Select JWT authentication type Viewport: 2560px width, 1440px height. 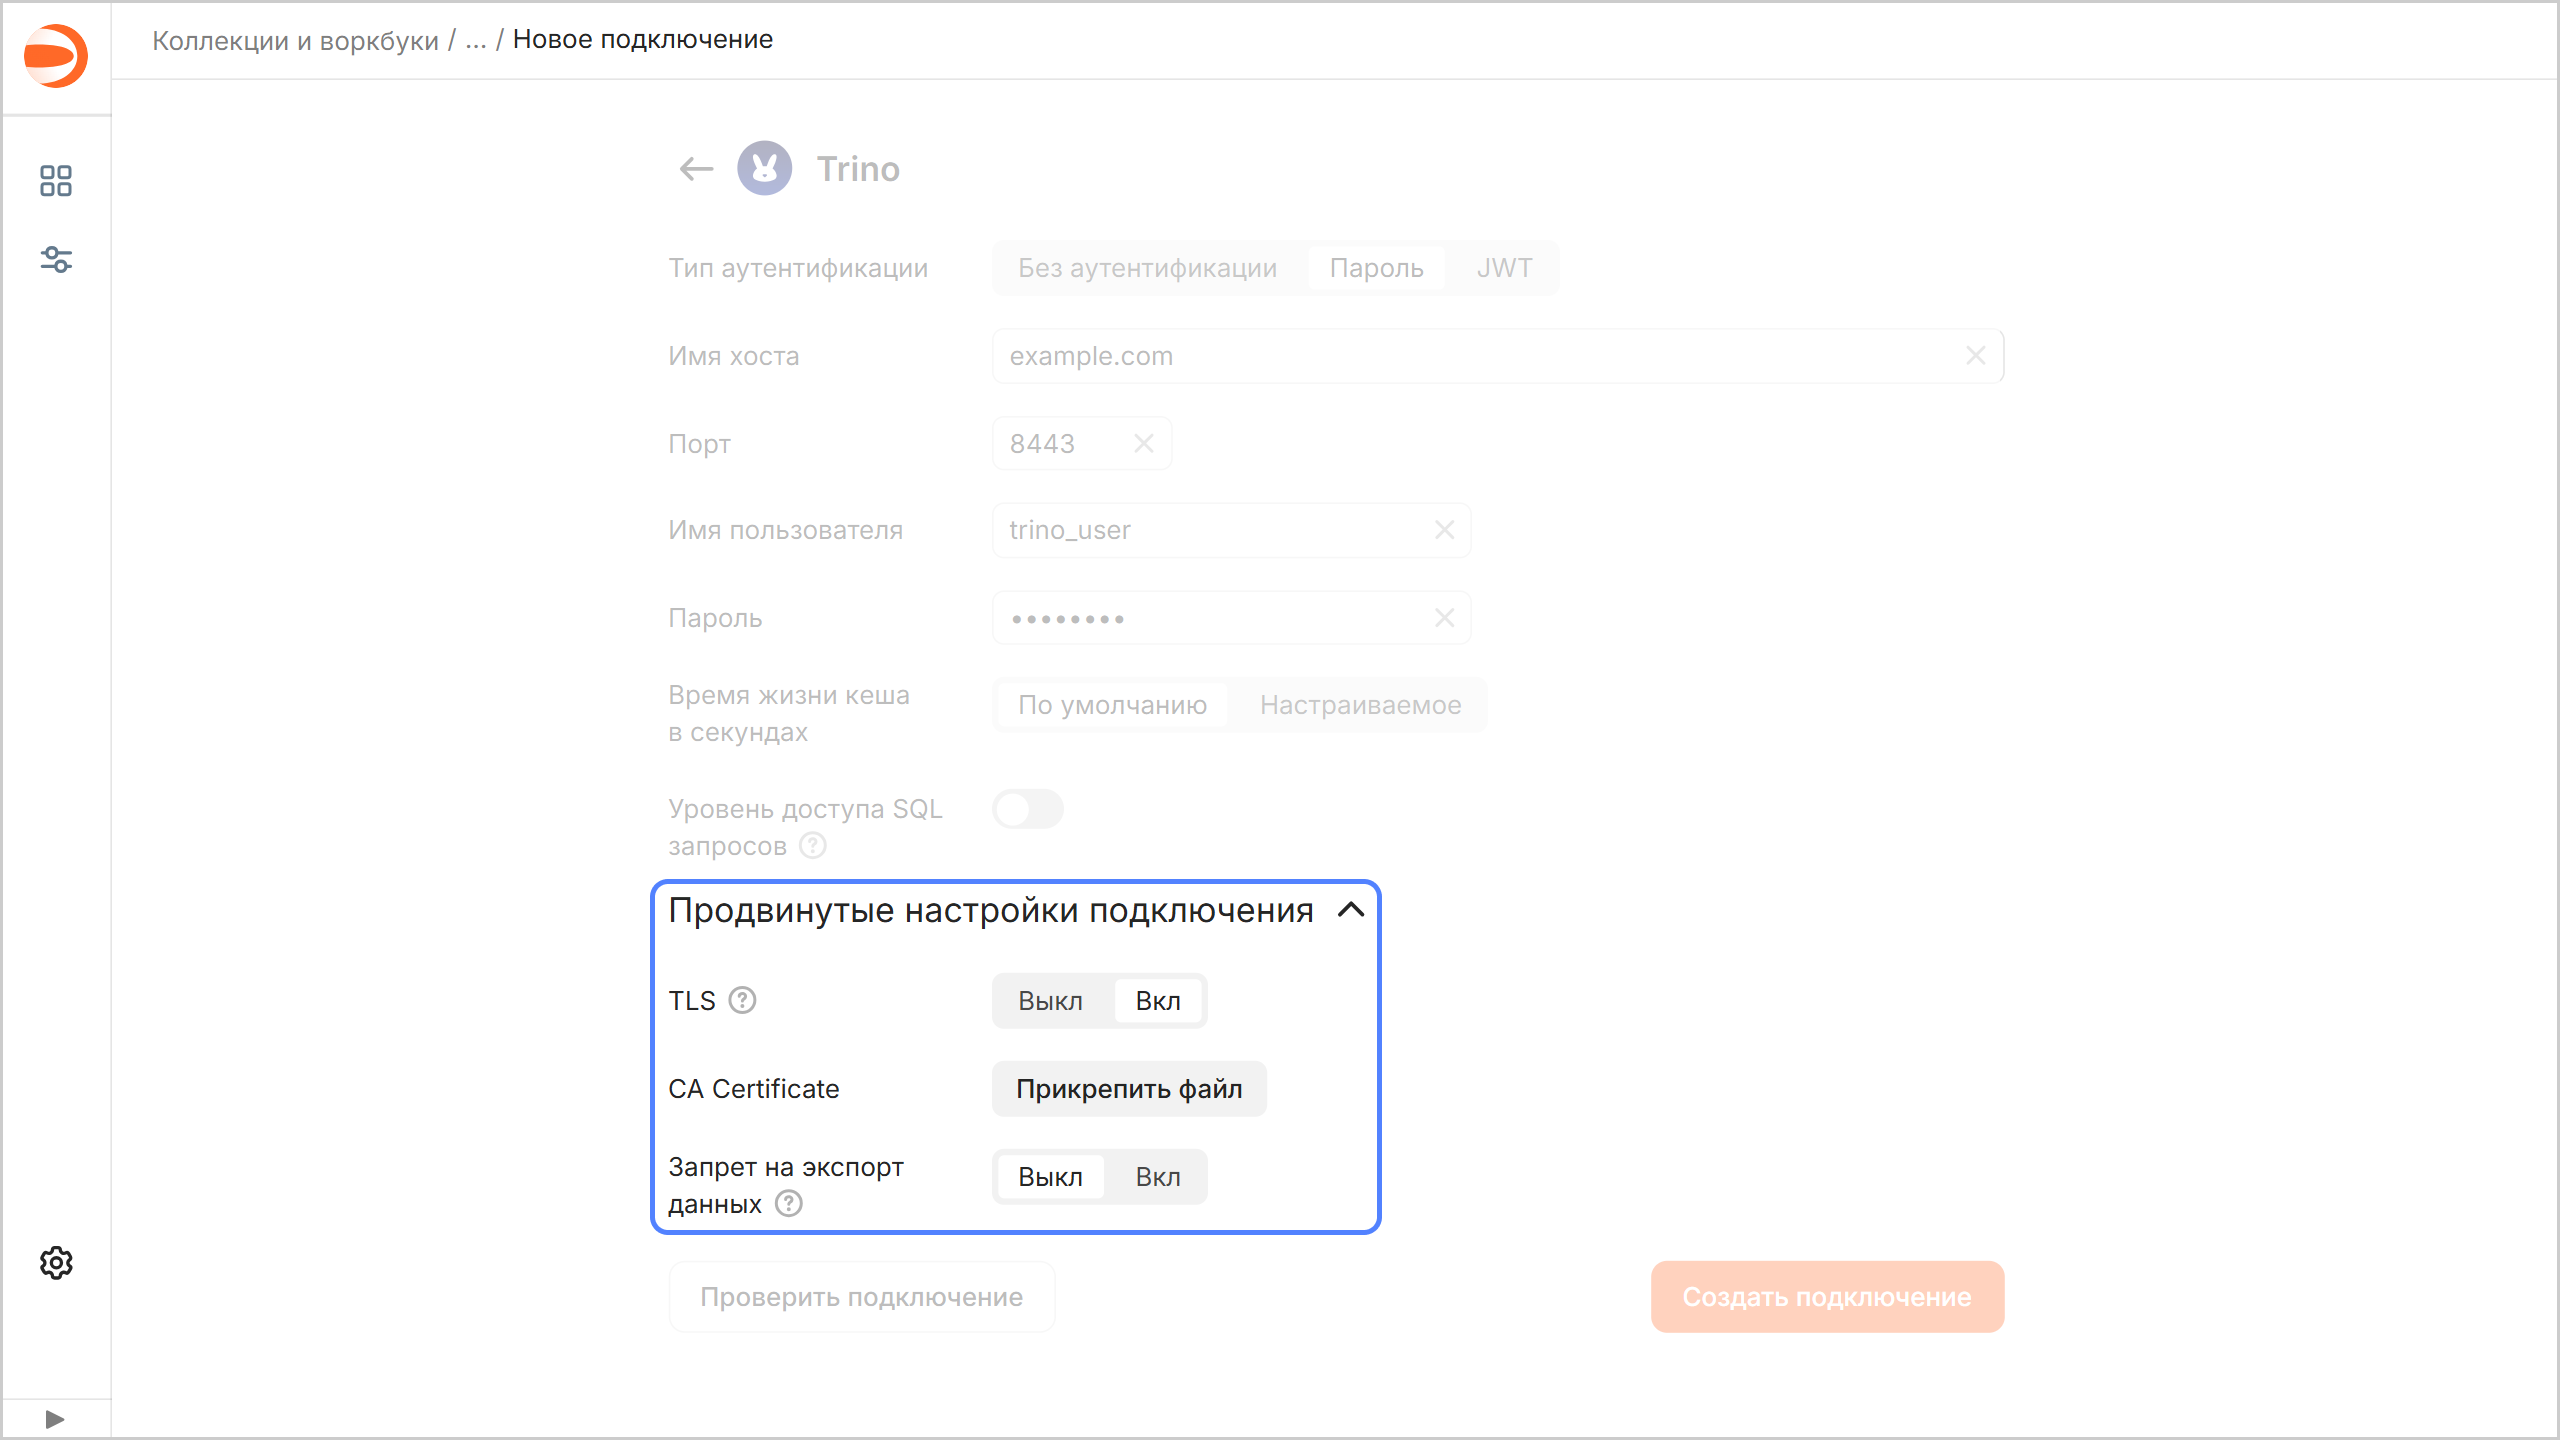tap(1503, 268)
